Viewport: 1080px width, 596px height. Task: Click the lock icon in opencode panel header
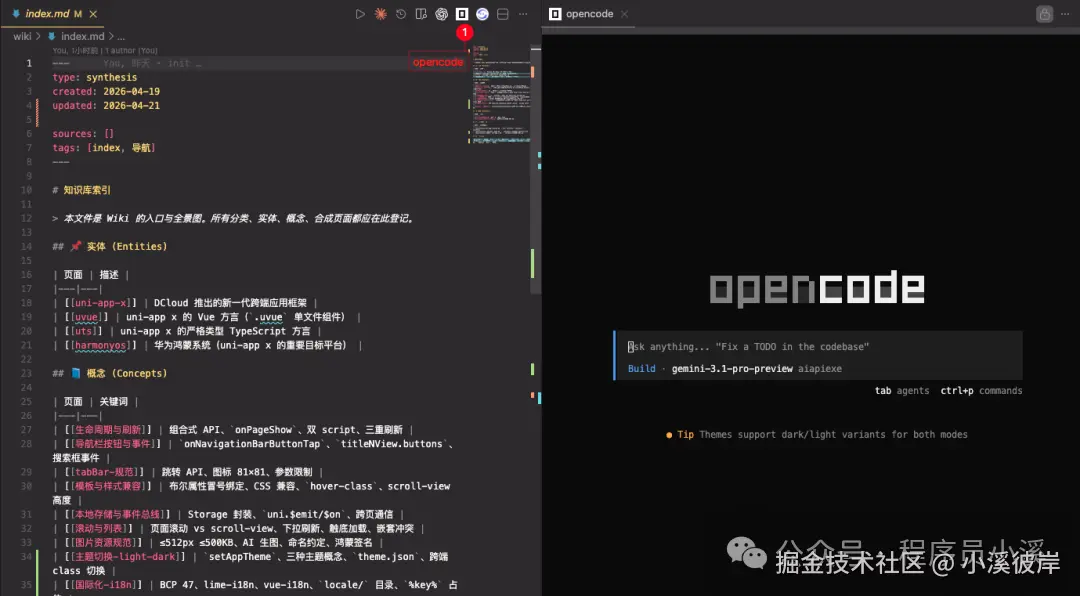click(x=1045, y=14)
